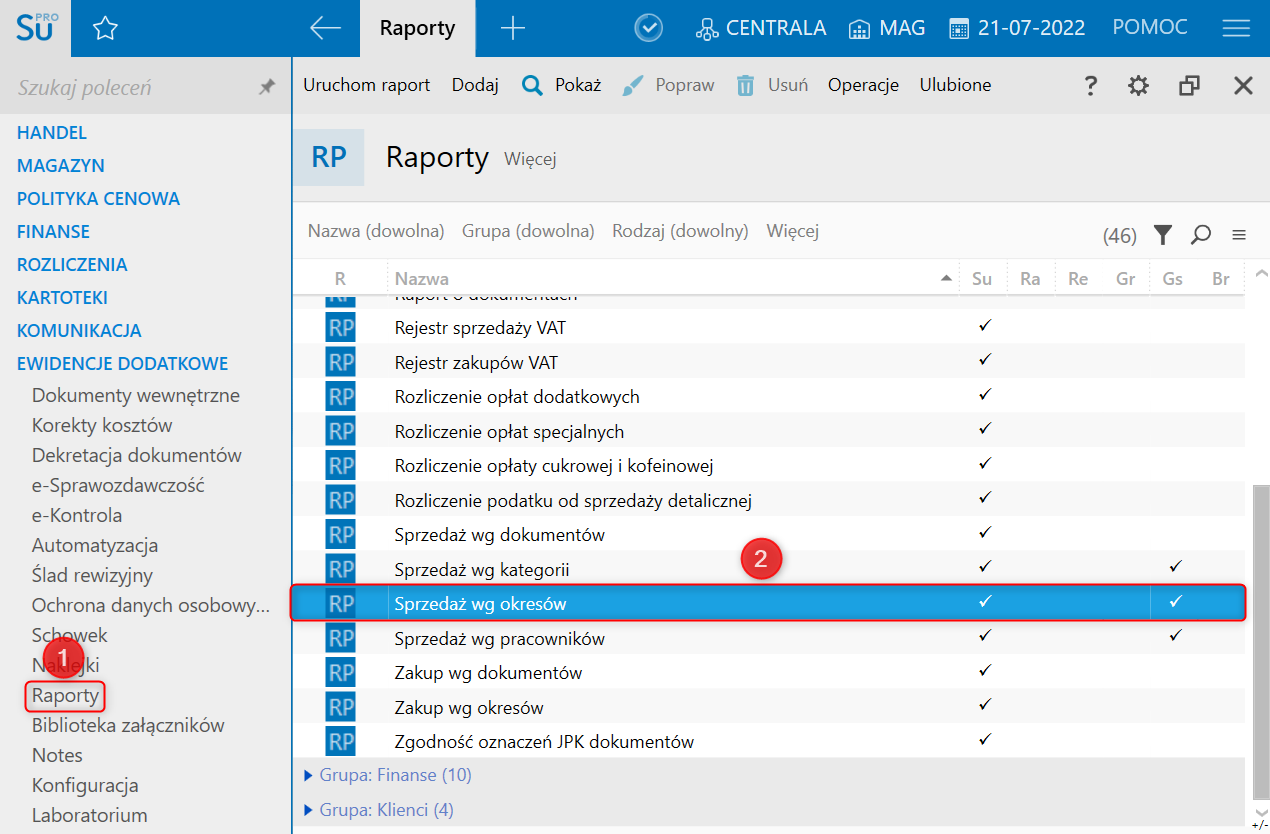Expand the HANDEL section
The height and width of the screenshot is (834, 1270).
click(x=52, y=133)
